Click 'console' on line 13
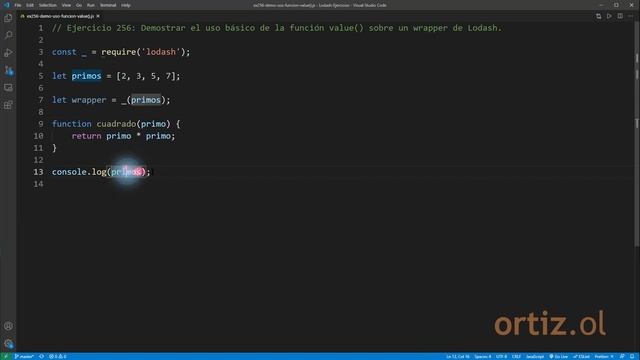Image resolution: width=640 pixels, height=360 pixels. (x=69, y=172)
